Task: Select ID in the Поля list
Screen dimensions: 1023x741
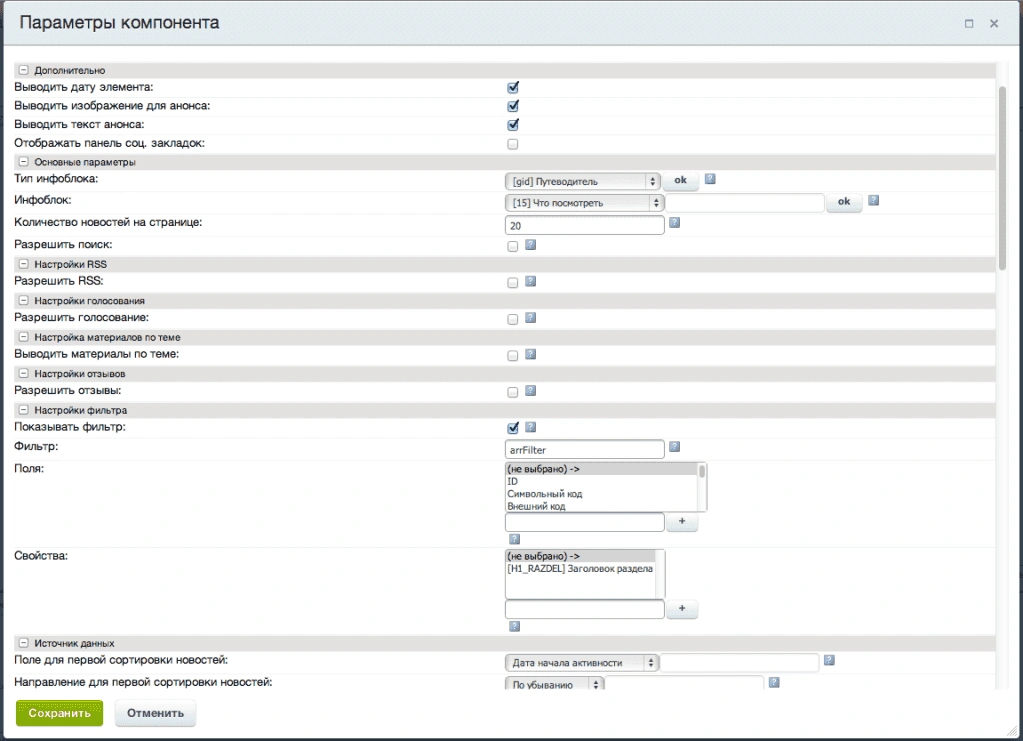Action: 602,481
